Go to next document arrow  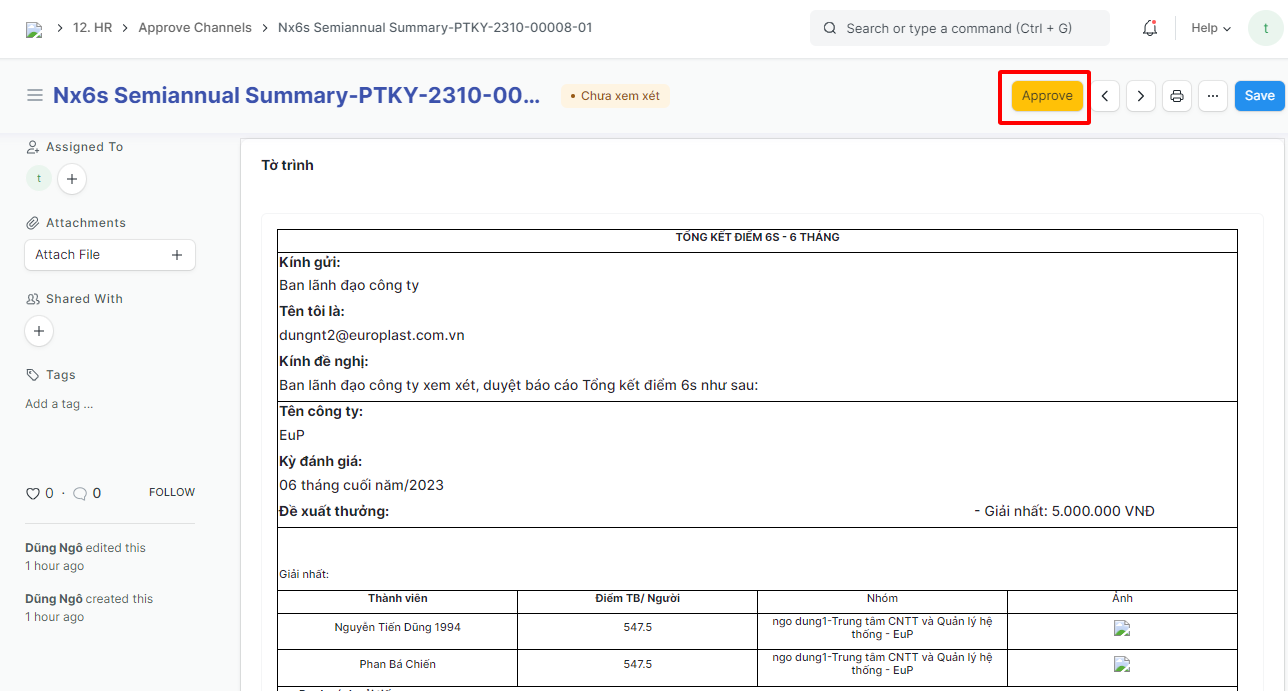pos(1141,96)
